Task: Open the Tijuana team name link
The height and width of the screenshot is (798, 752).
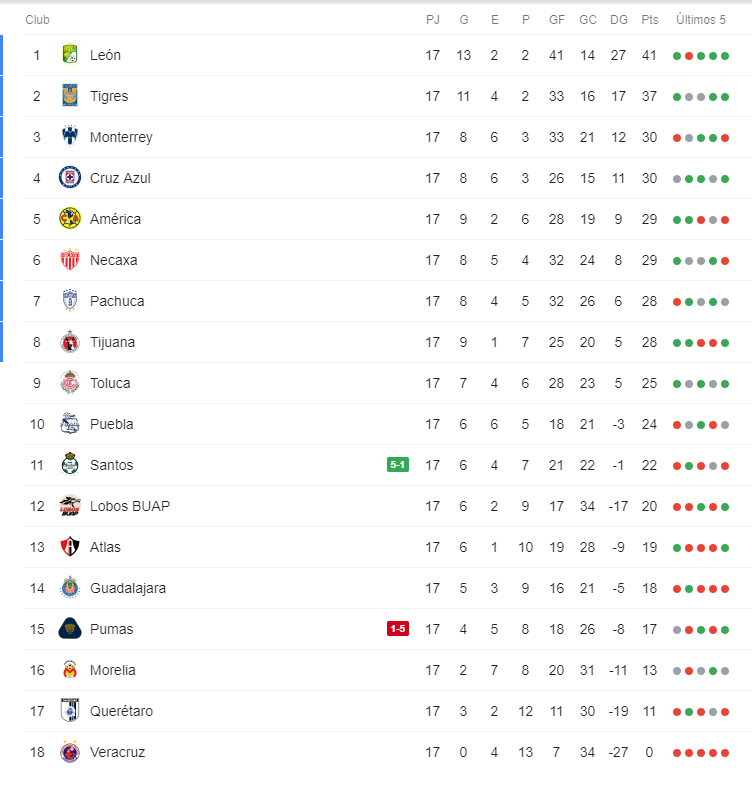Action: tap(112, 342)
